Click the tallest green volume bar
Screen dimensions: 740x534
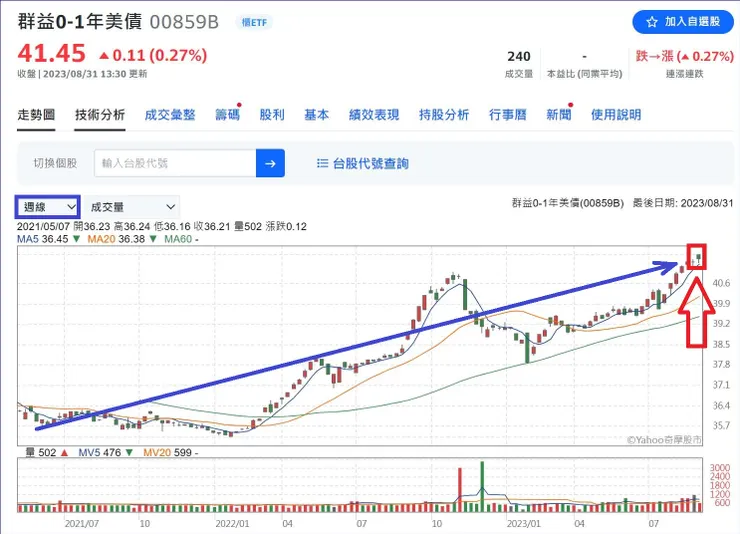(482, 487)
